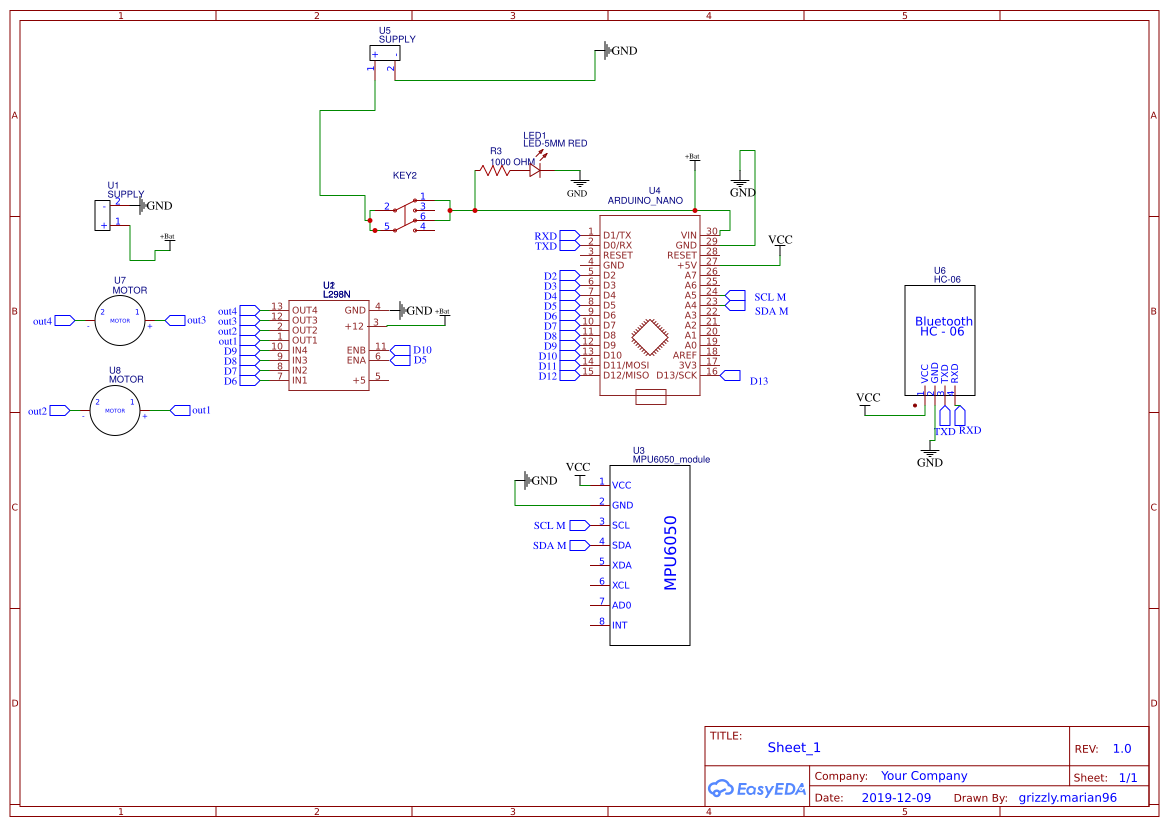Select the MPU6050 module symbol U3
Screen dimensions: 1169x827
point(650,555)
